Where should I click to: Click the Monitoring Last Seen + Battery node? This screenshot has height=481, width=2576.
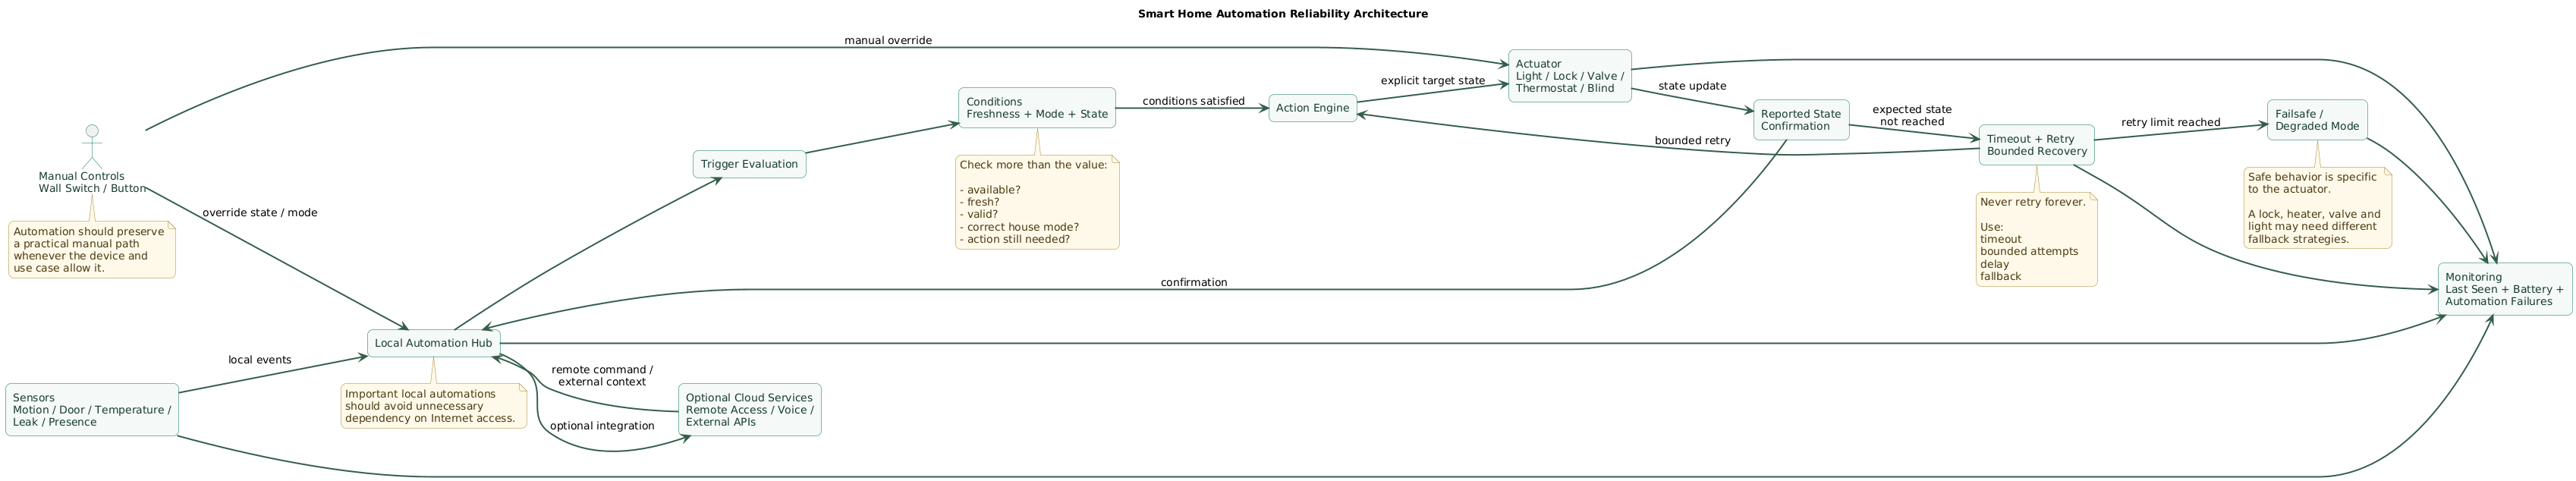pos(2504,289)
